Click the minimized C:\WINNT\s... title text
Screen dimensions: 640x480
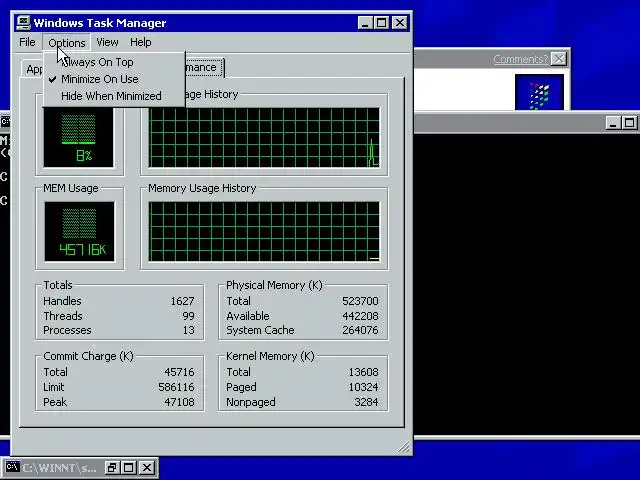pyautogui.click(x=59, y=468)
